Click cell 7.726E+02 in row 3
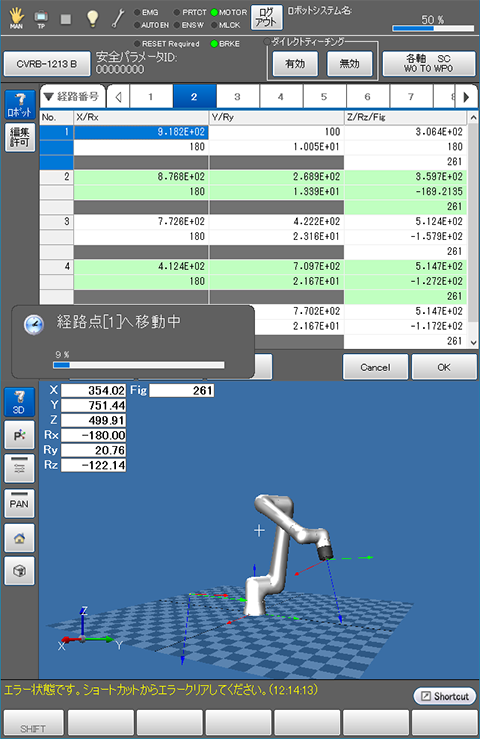Viewport: 480px width, 739px height. pyautogui.click(x=141, y=222)
